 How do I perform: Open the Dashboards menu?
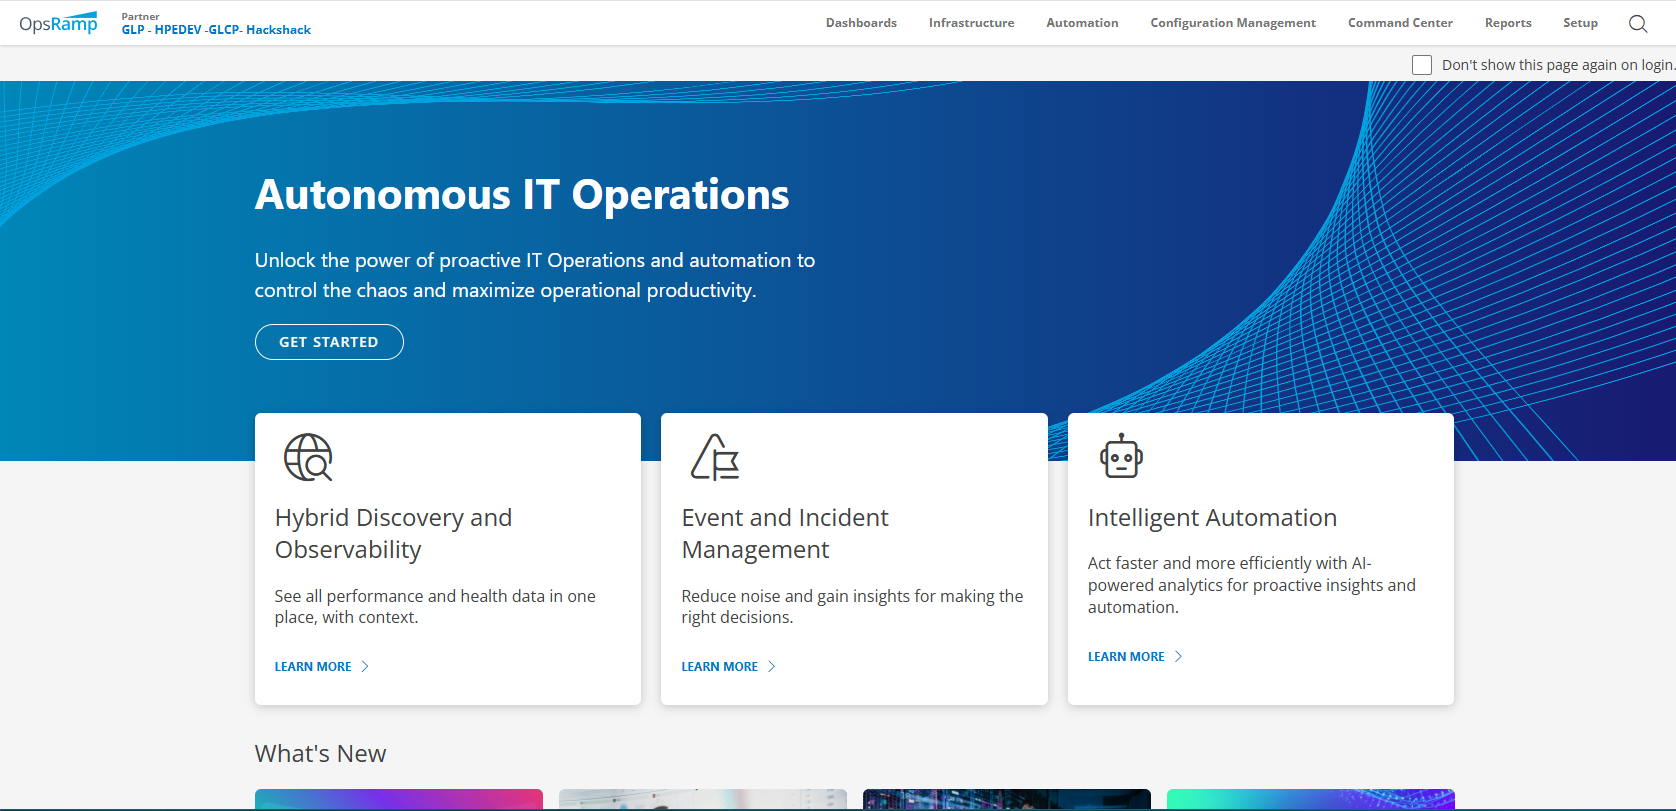860,23
